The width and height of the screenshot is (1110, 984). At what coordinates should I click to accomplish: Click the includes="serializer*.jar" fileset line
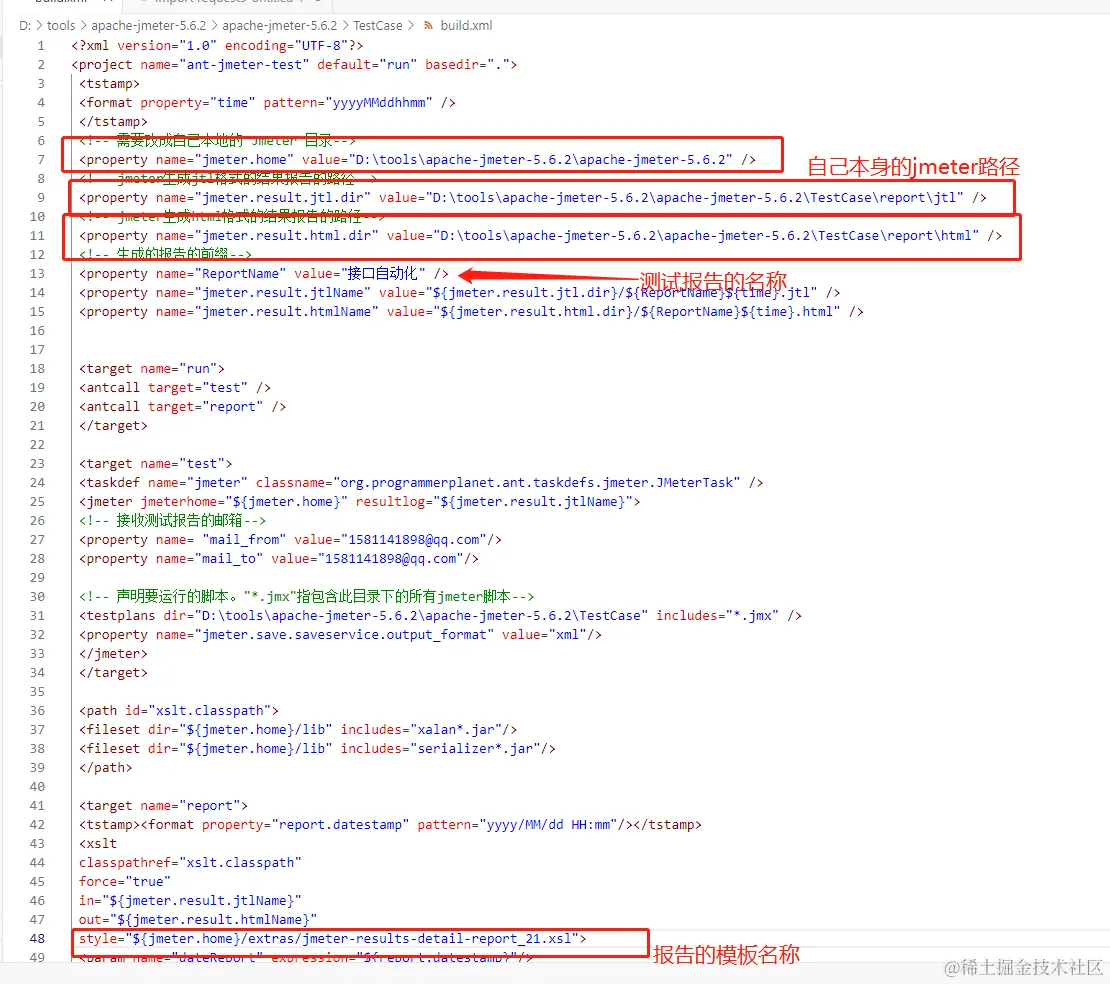317,749
